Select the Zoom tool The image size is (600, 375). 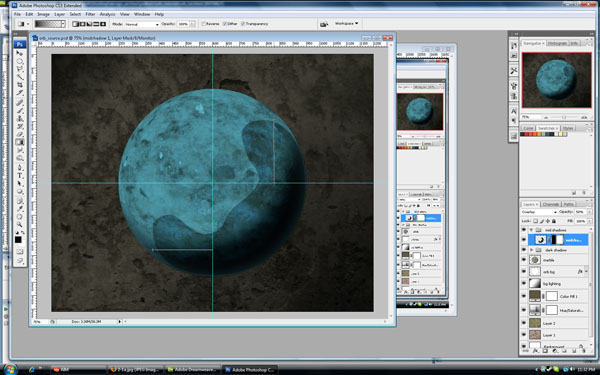click(x=19, y=225)
